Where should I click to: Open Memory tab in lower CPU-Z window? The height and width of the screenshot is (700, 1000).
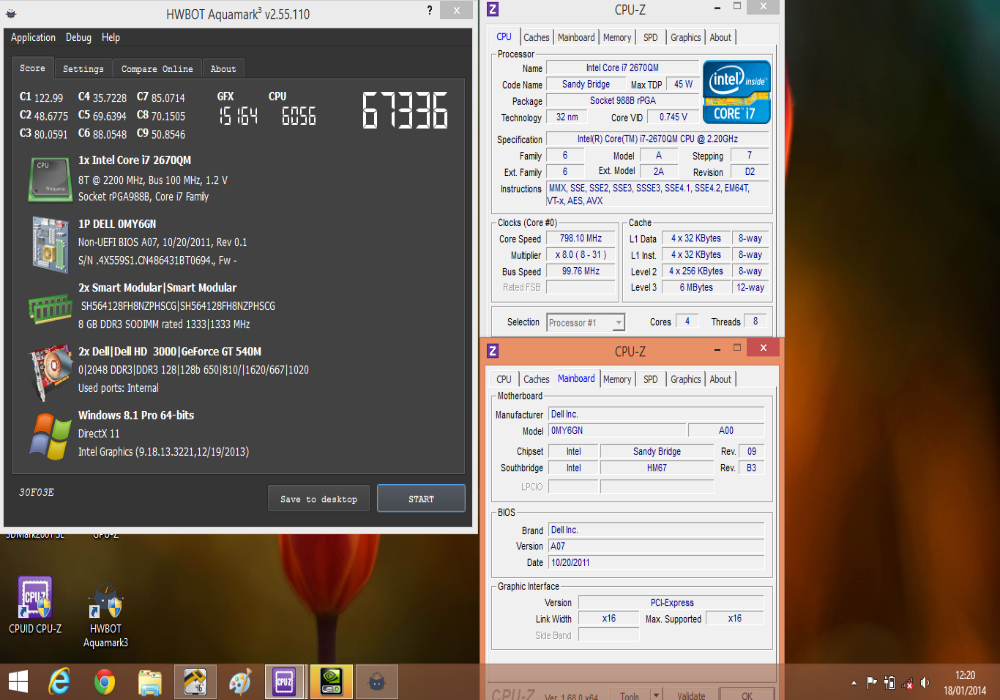coord(617,379)
